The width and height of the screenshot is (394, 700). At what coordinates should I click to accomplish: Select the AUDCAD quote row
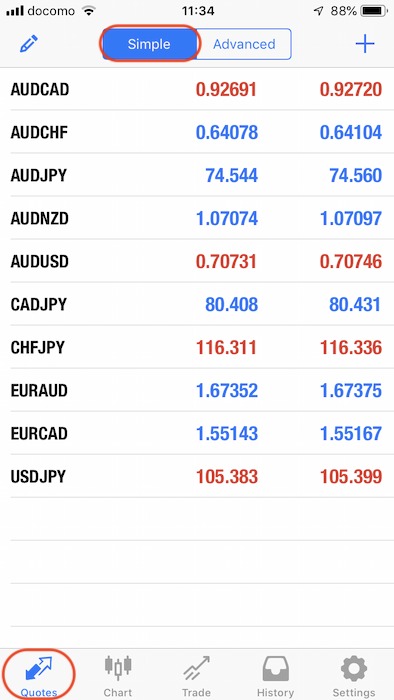197,89
